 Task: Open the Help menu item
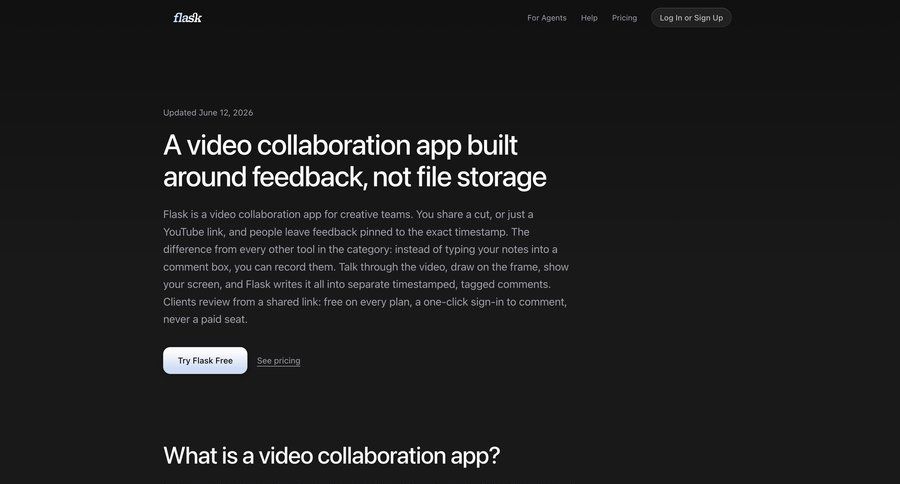pyautogui.click(x=589, y=18)
